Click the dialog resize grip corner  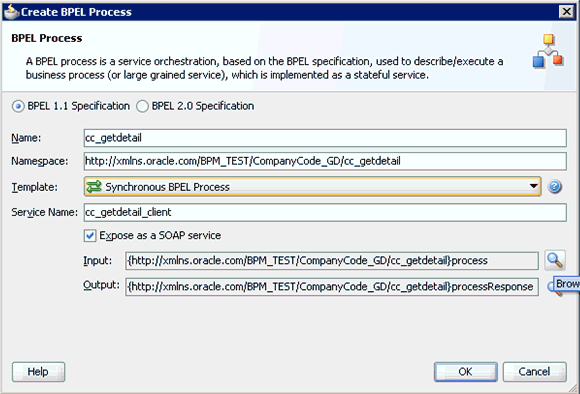pyautogui.click(x=573, y=388)
